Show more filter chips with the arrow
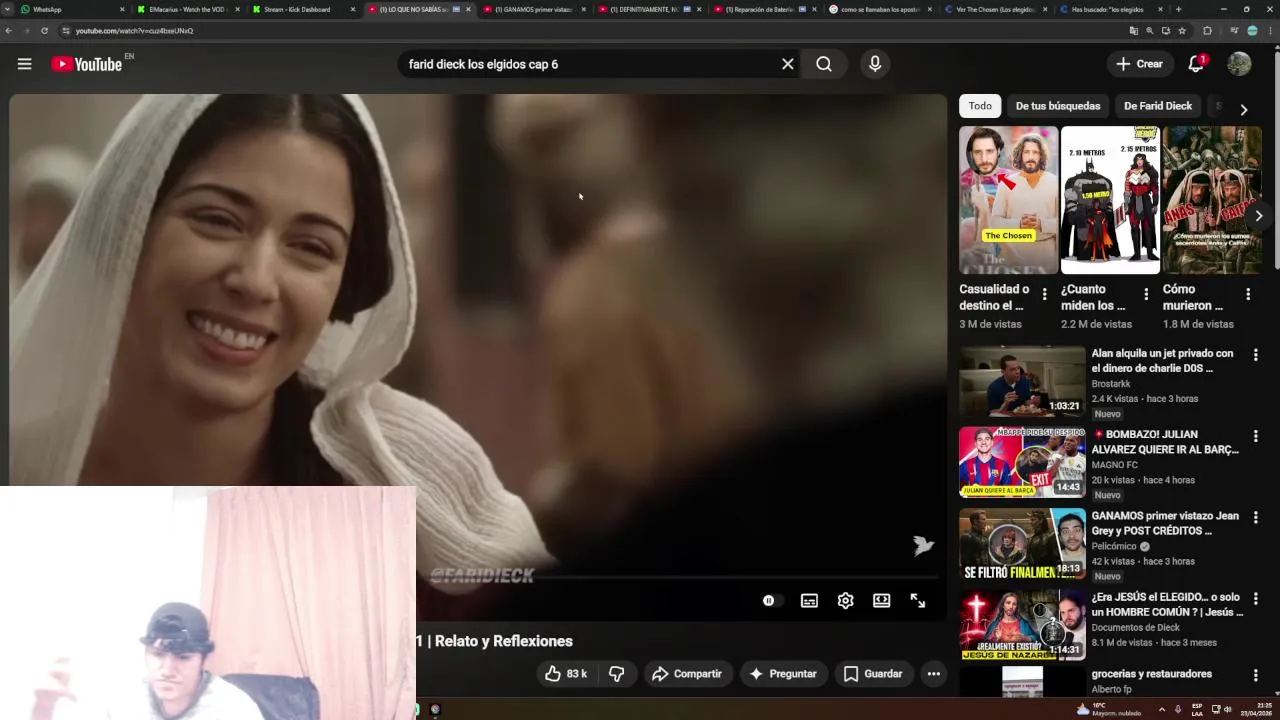 coord(1244,109)
